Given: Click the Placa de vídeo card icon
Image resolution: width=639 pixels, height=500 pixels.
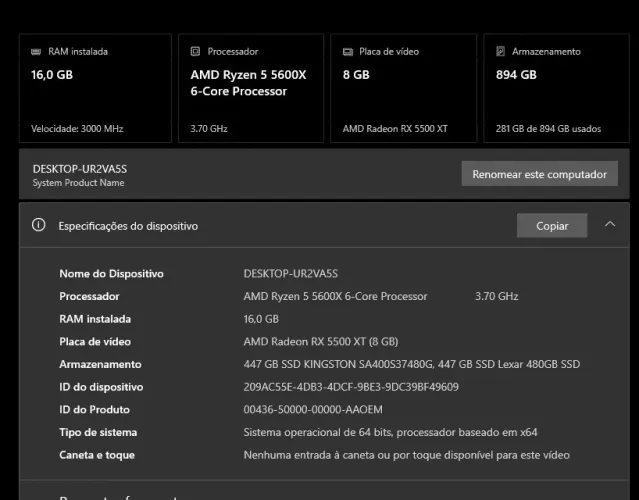Looking at the screenshot, I should pos(348,52).
